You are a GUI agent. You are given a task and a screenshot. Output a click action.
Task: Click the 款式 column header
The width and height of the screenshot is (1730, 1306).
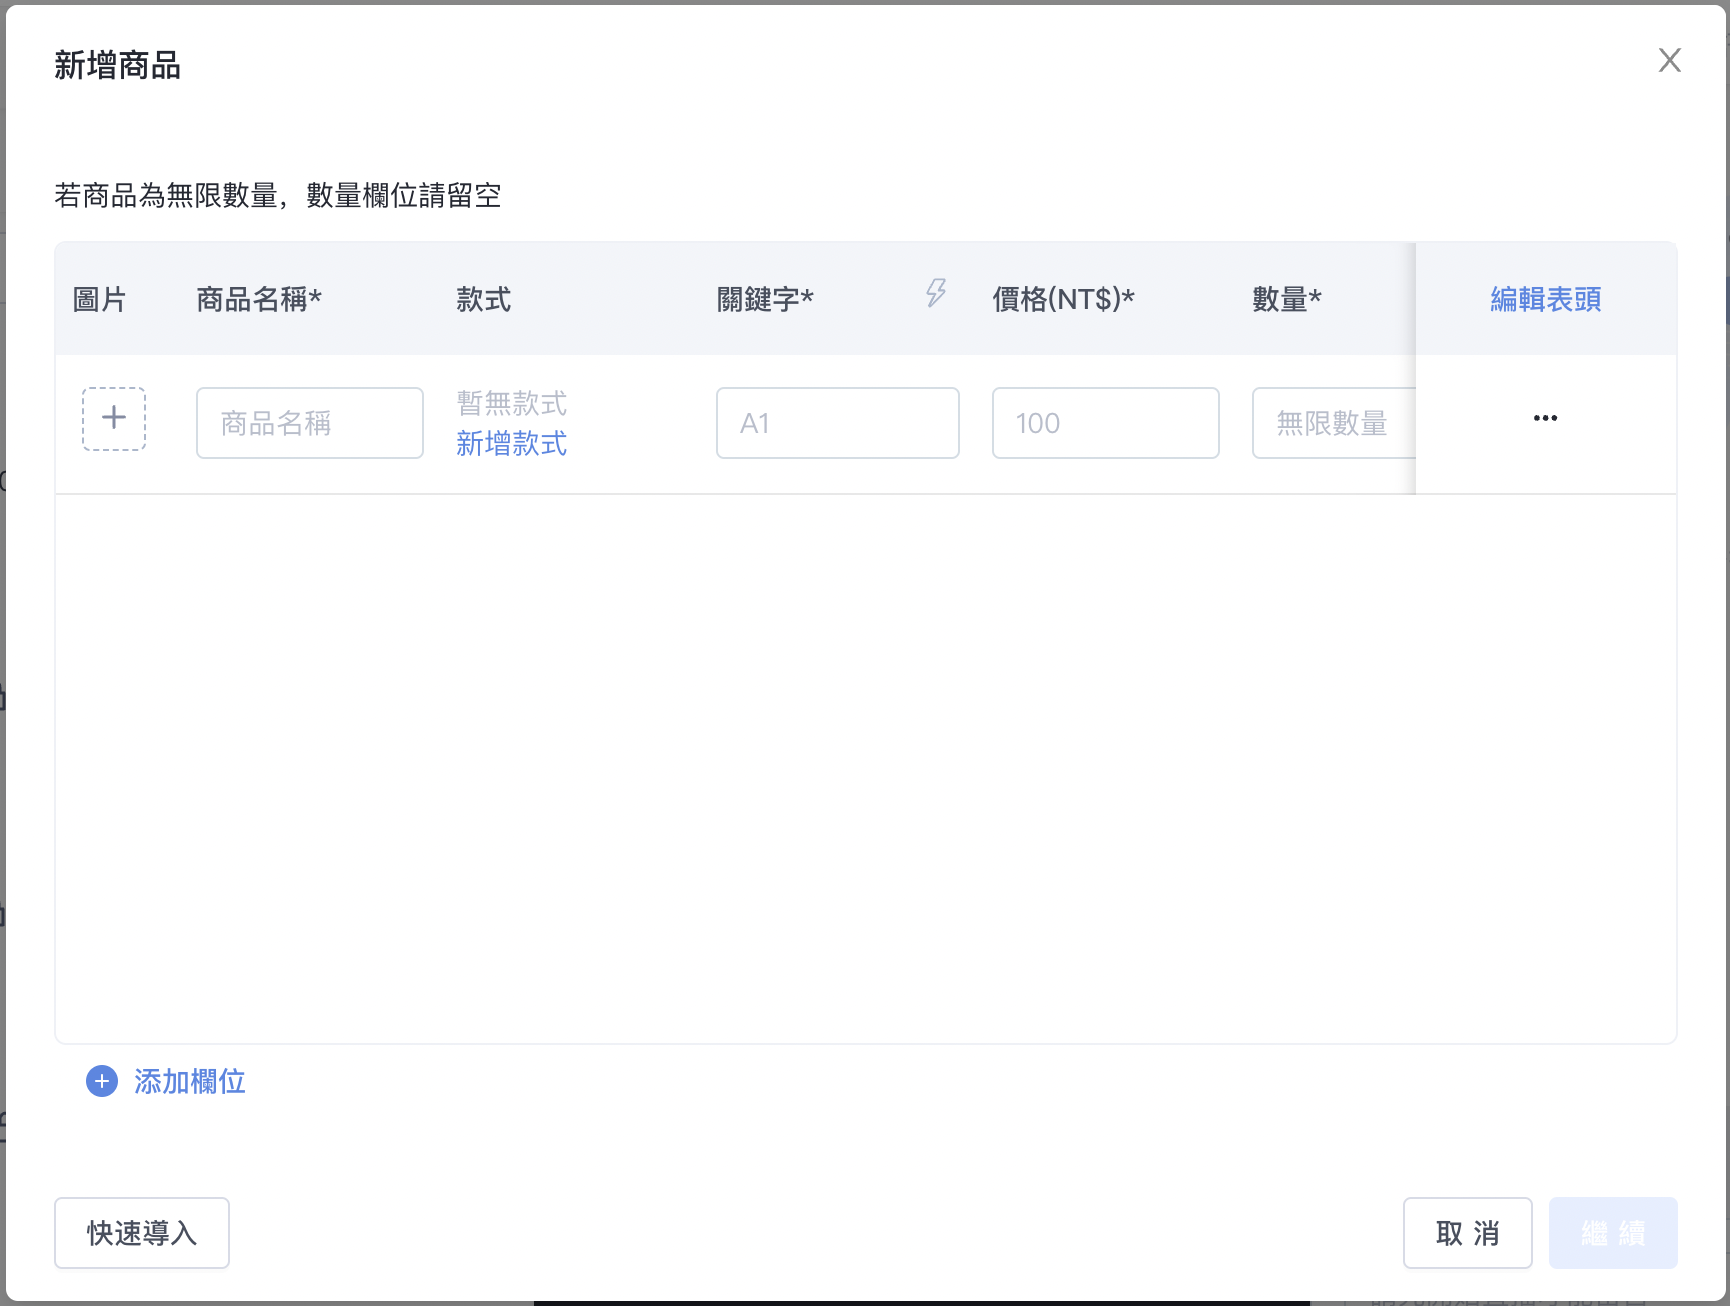pos(484,299)
